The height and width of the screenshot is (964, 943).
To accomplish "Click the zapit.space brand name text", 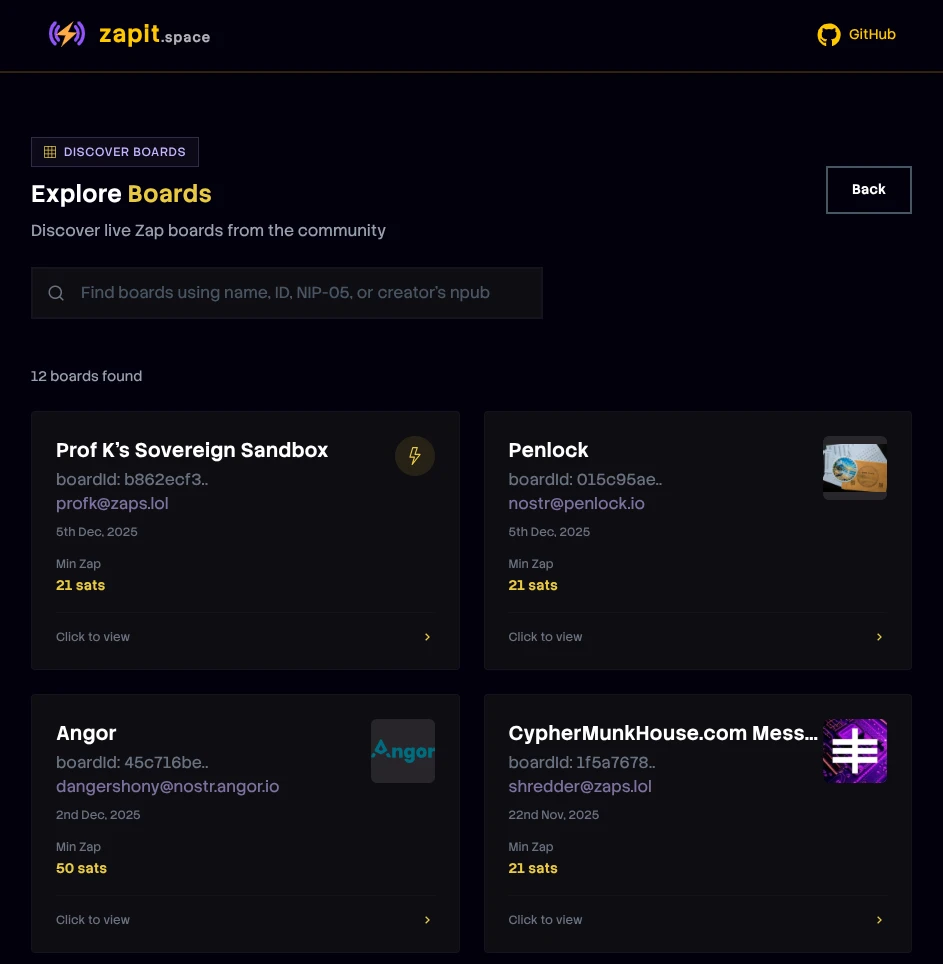I will point(154,36).
